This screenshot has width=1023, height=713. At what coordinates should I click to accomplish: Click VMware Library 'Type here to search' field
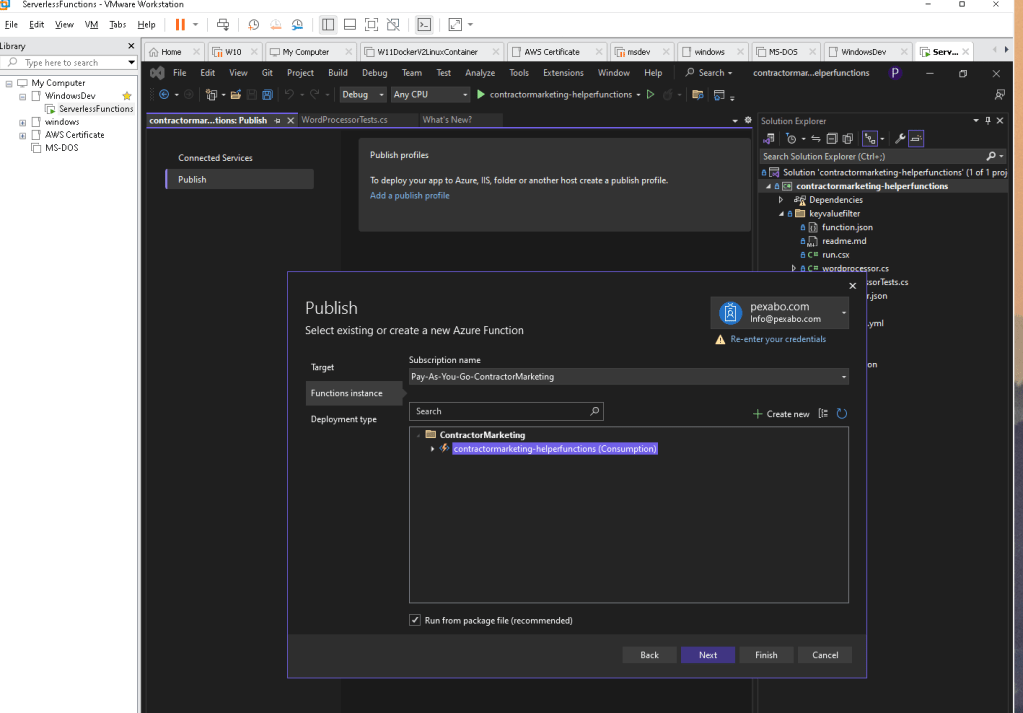(x=69, y=63)
